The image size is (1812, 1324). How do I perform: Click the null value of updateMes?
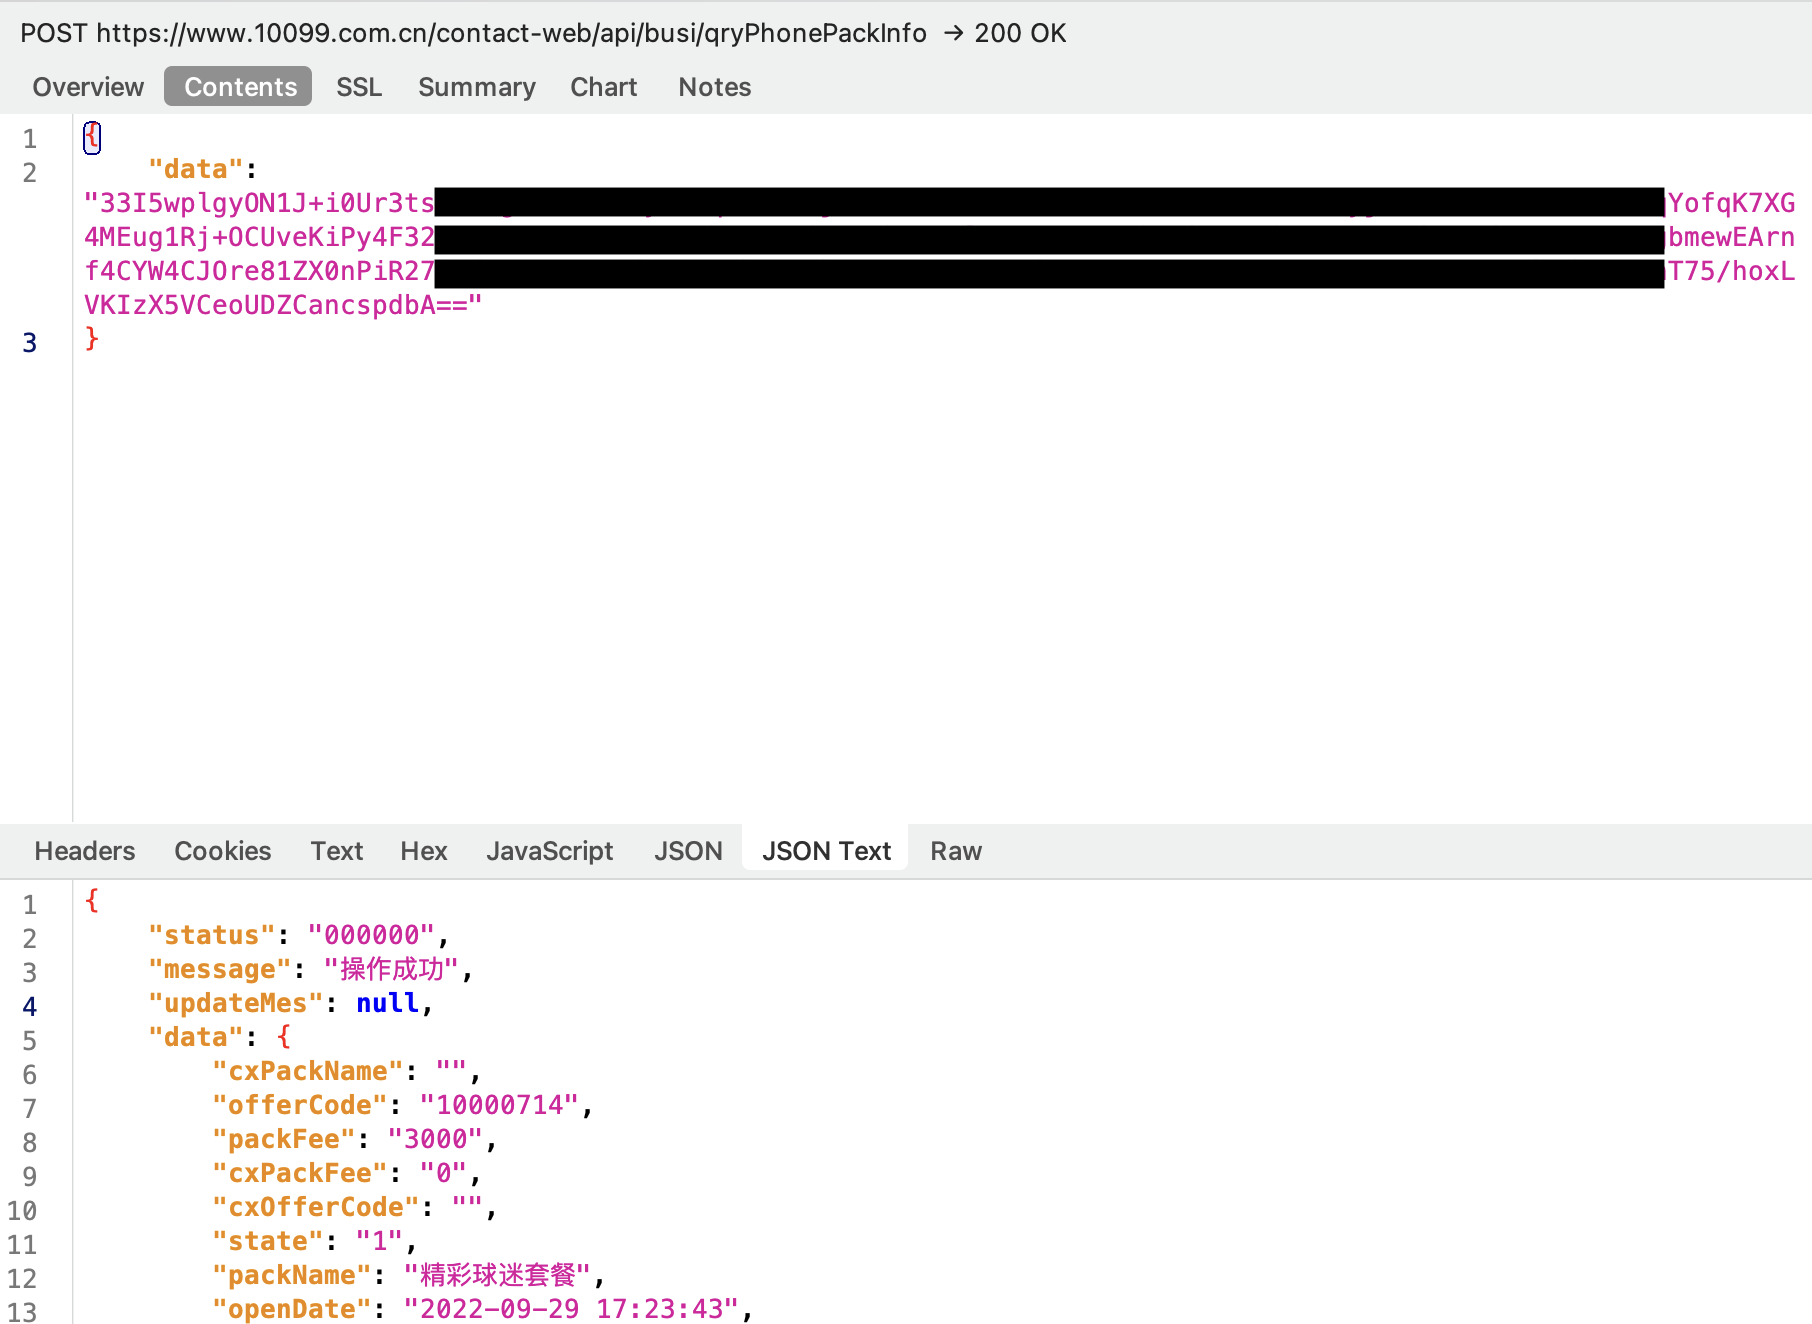pyautogui.click(x=387, y=1003)
